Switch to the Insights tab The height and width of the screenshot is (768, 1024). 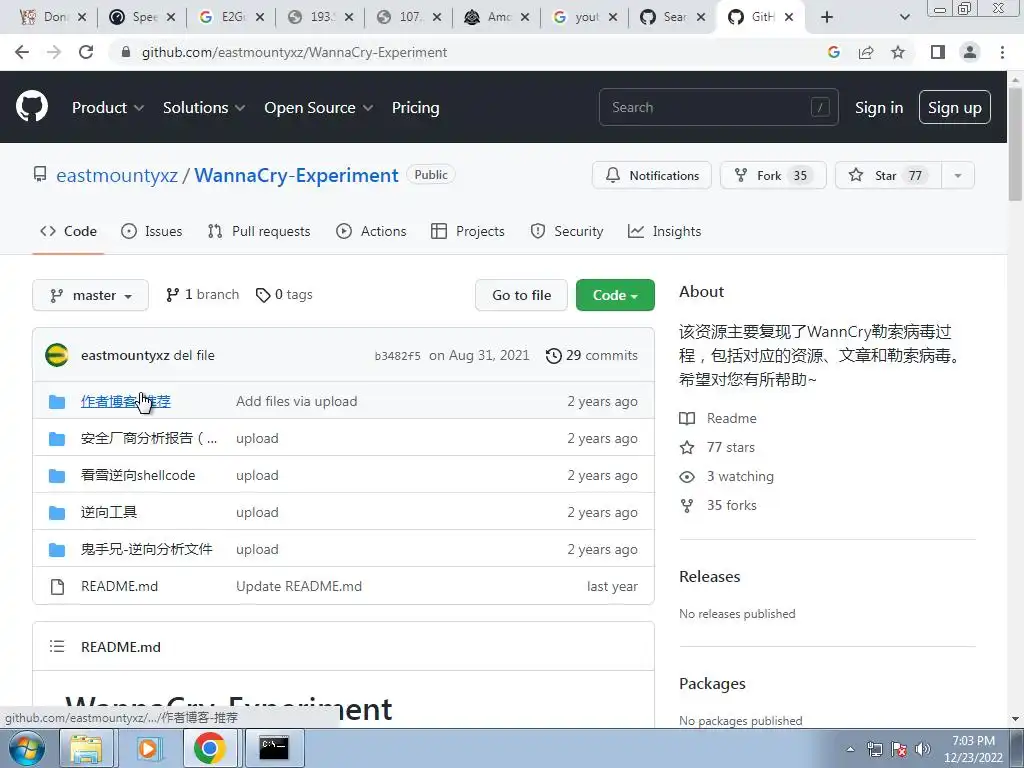(x=664, y=231)
